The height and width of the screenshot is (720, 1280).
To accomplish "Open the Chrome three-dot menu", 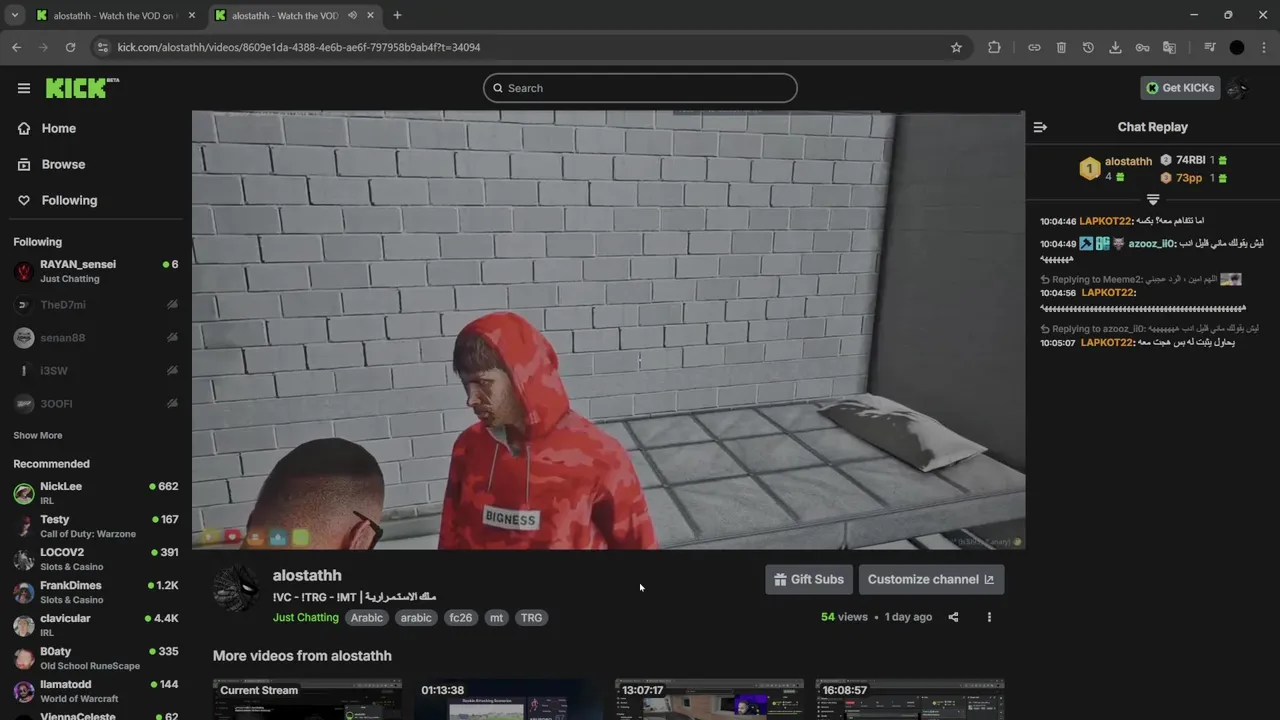I will click(x=1264, y=47).
